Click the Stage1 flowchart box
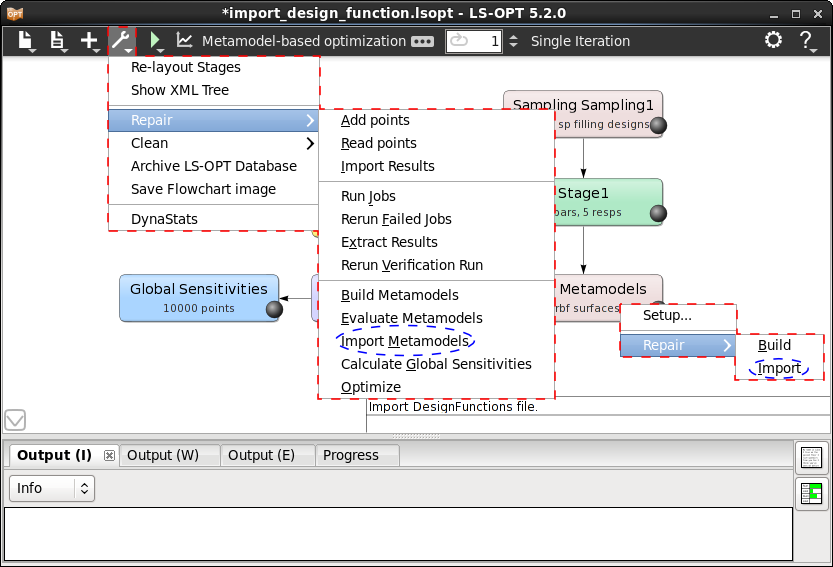Image resolution: width=833 pixels, height=567 pixels. 609,202
